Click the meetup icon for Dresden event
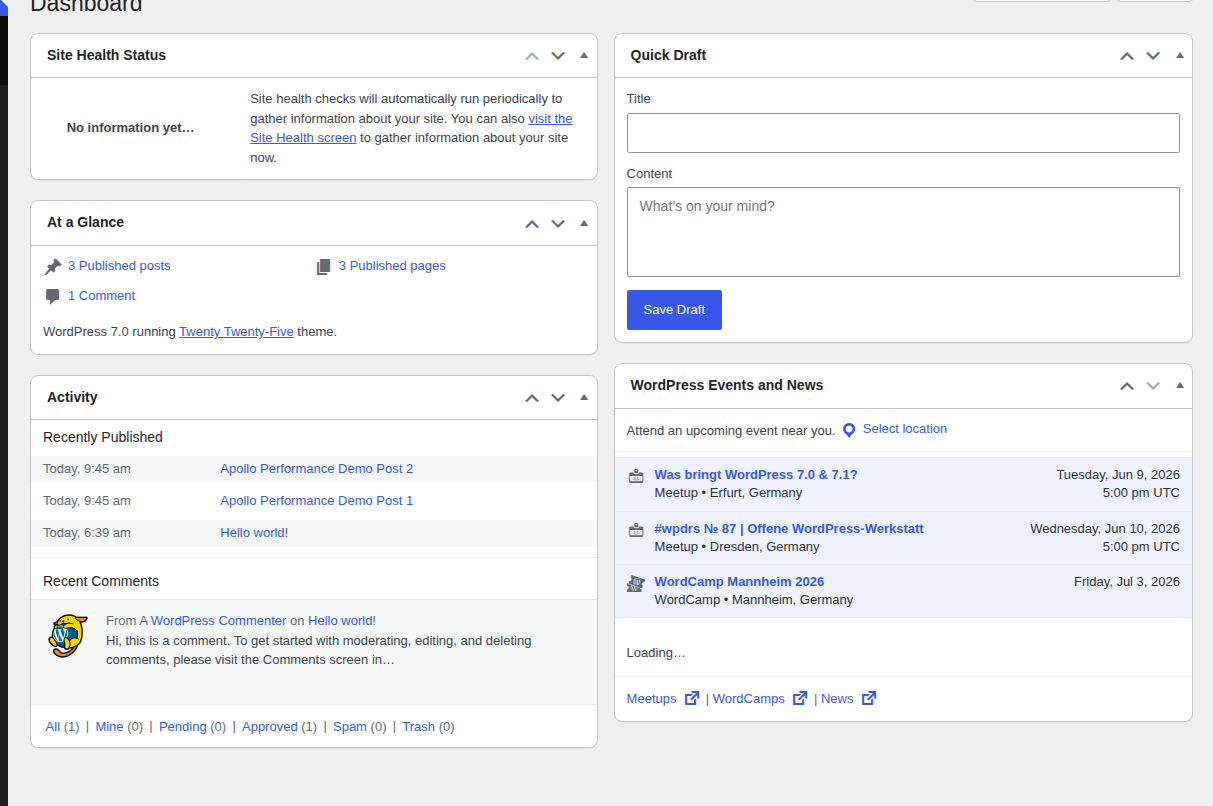 tap(635, 530)
